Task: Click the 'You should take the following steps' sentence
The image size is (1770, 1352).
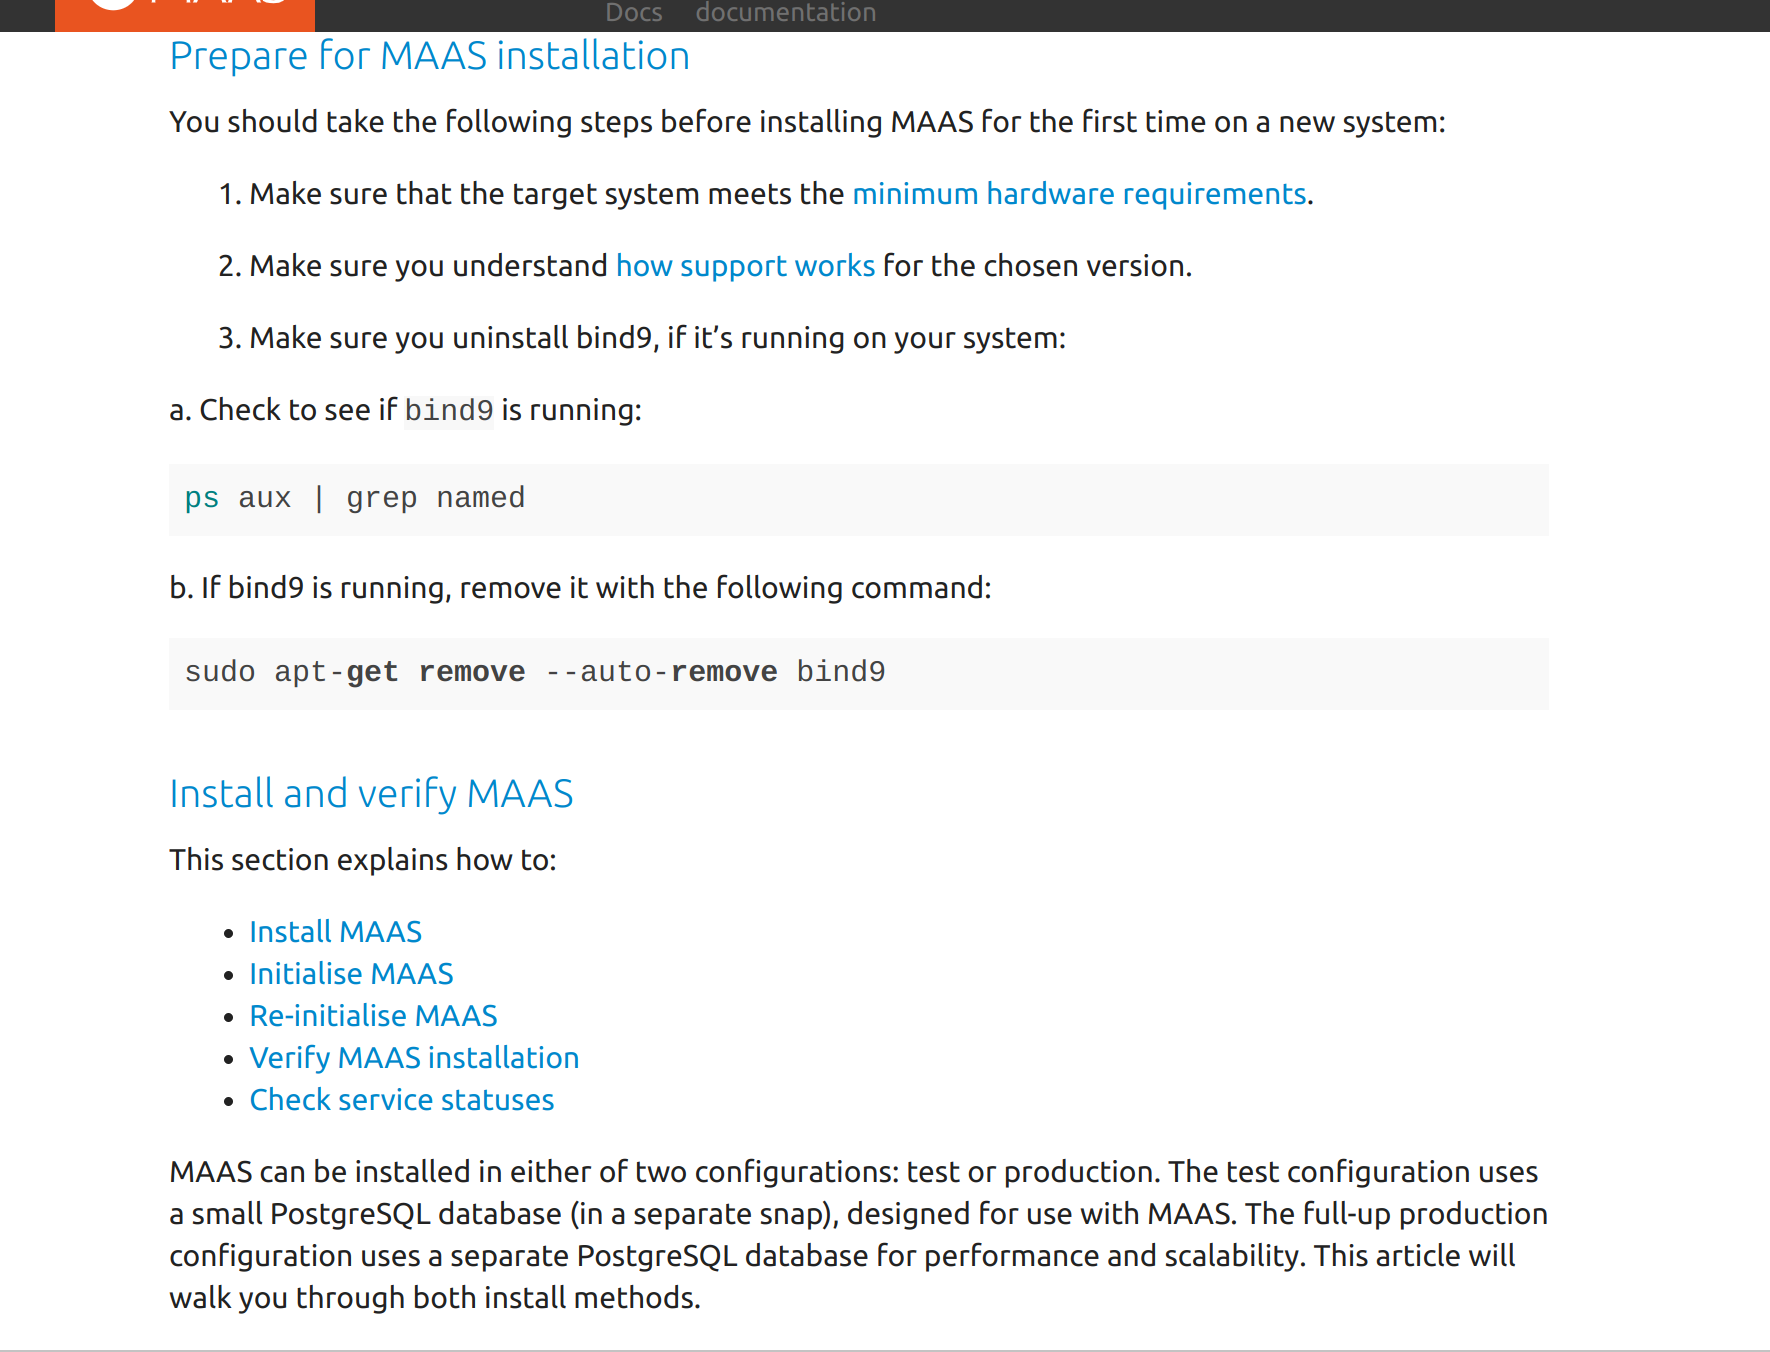Action: tap(806, 122)
